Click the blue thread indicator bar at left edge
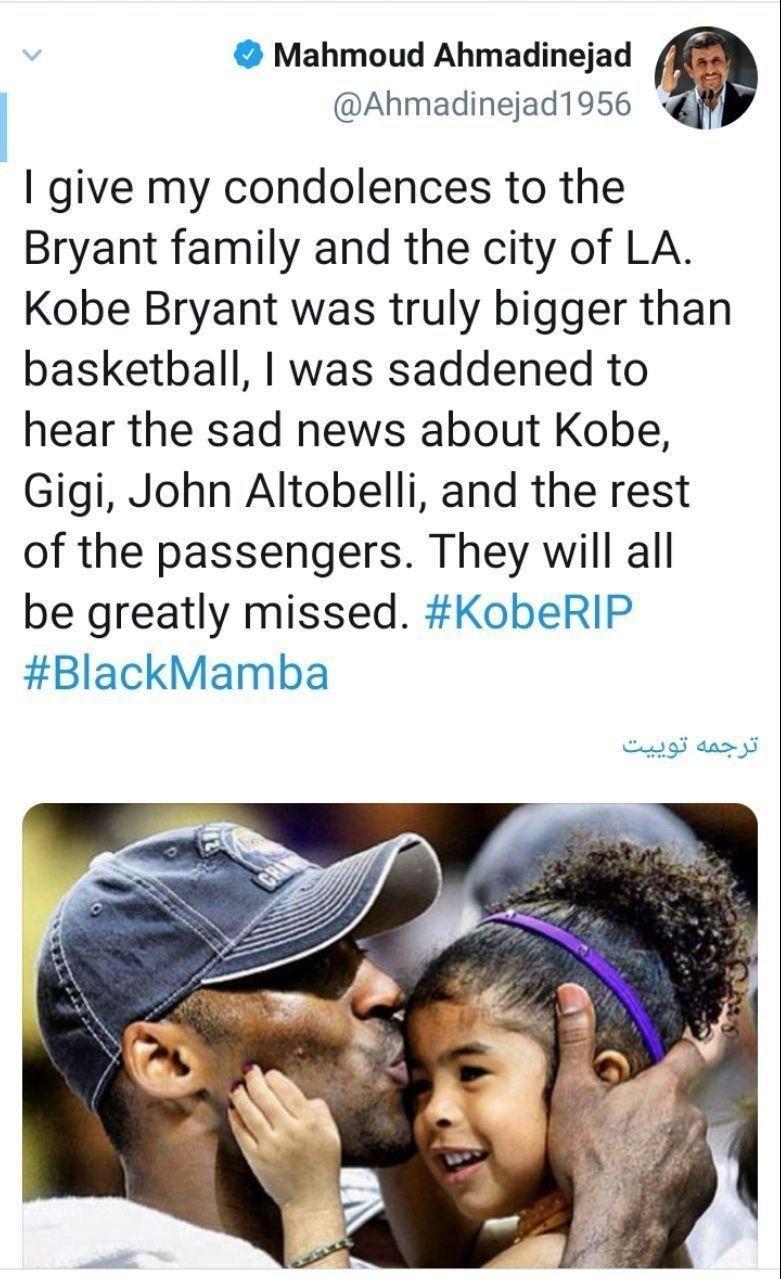This screenshot has width=781, height=1279. click(x=3, y=127)
